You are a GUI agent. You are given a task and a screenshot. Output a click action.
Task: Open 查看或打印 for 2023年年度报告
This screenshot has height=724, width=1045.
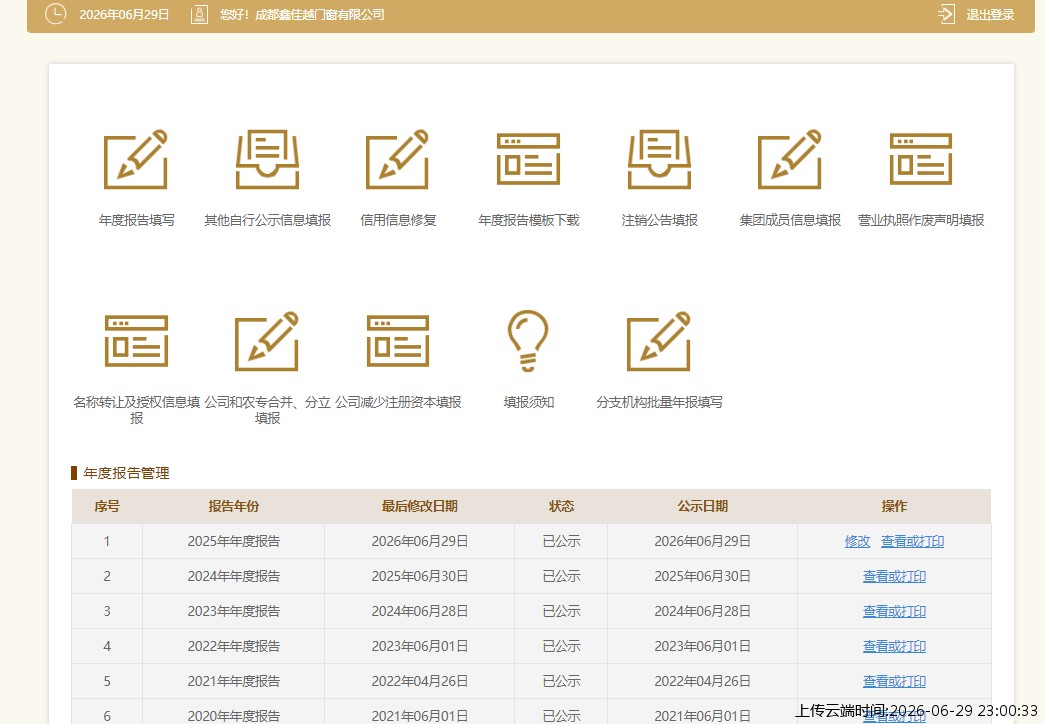[x=894, y=611]
